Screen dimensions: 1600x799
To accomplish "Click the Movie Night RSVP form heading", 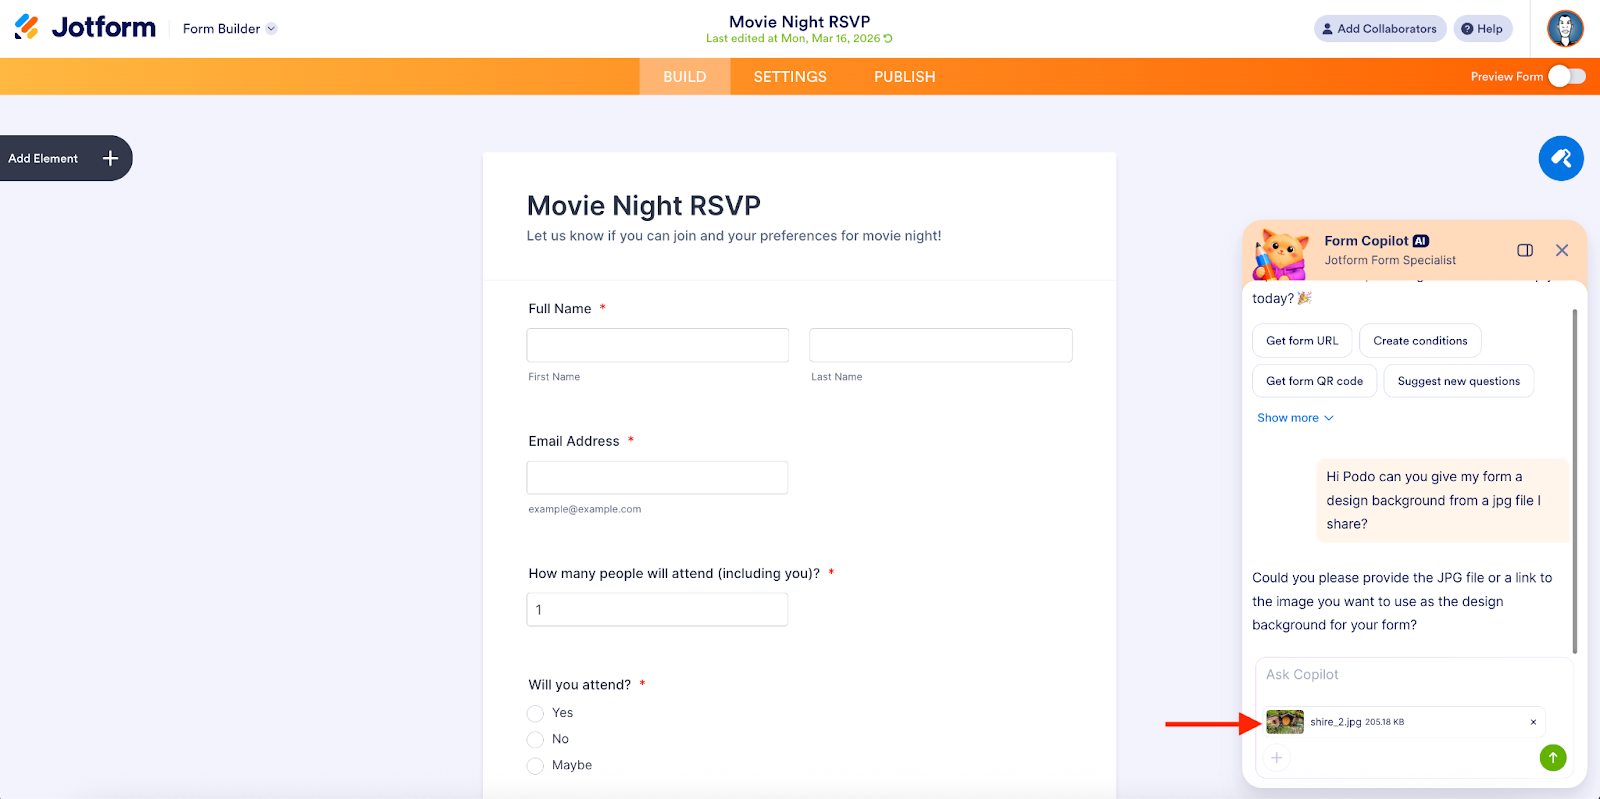I will pos(643,206).
